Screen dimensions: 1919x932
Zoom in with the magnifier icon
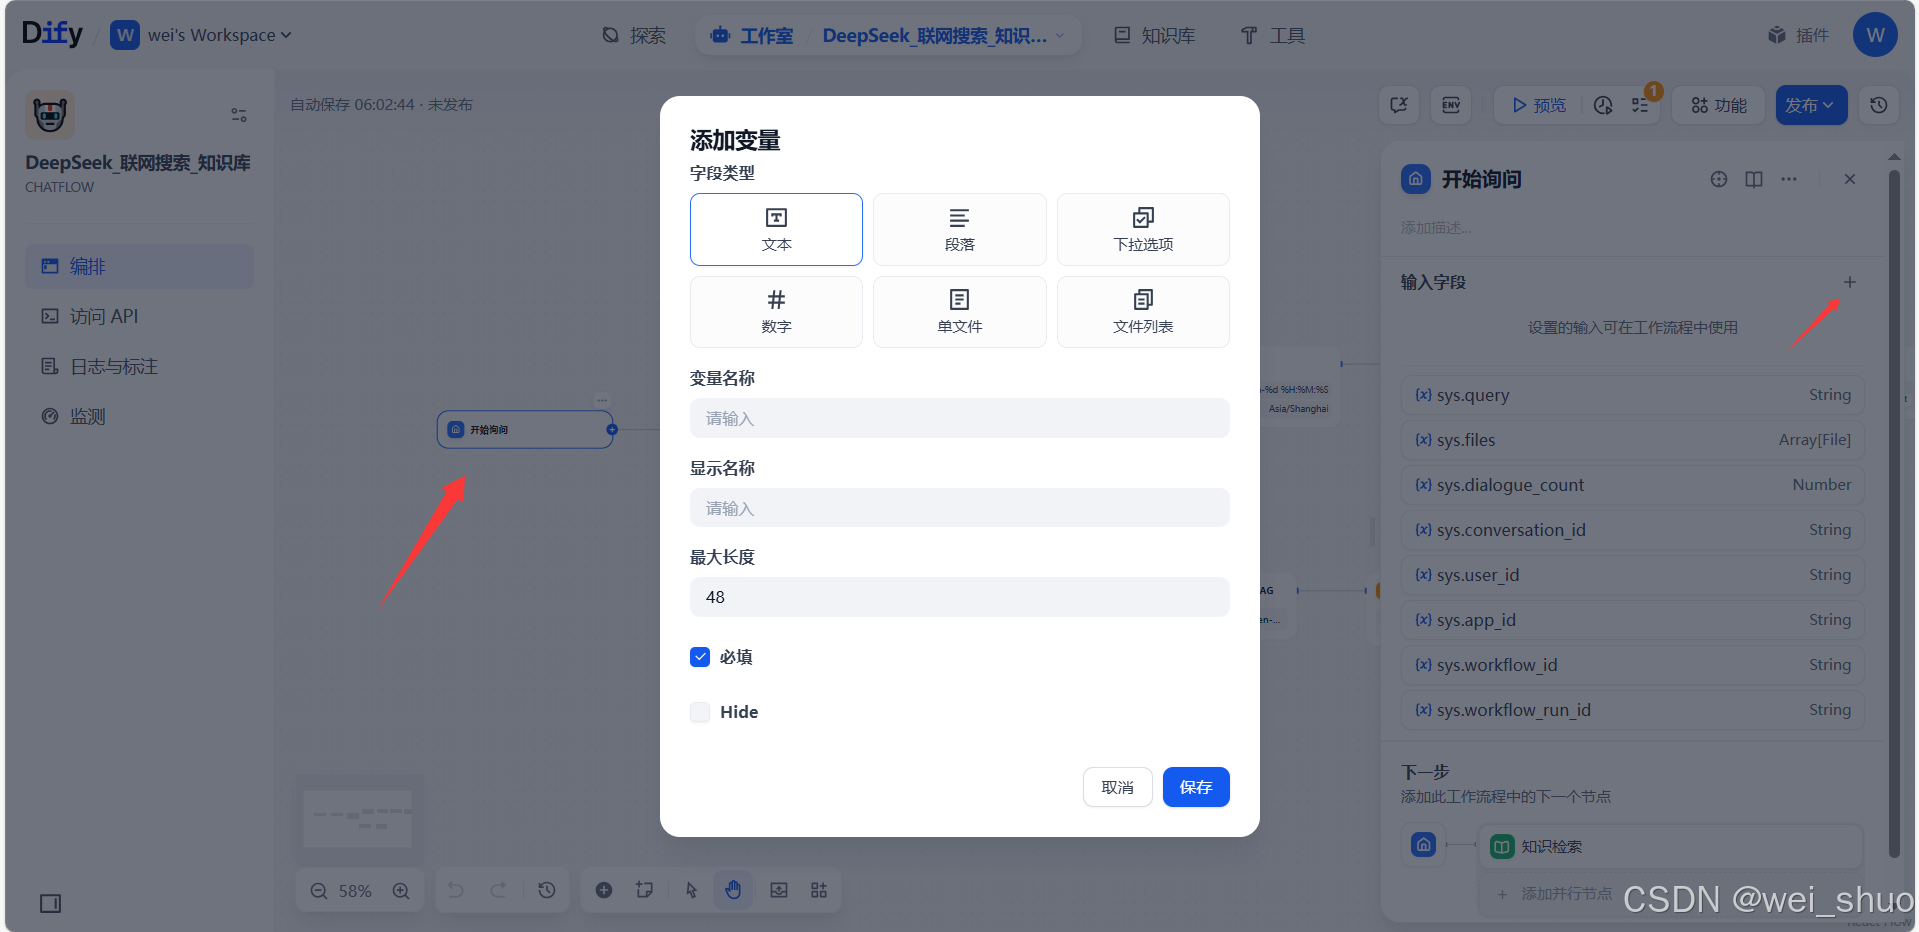[x=402, y=889]
